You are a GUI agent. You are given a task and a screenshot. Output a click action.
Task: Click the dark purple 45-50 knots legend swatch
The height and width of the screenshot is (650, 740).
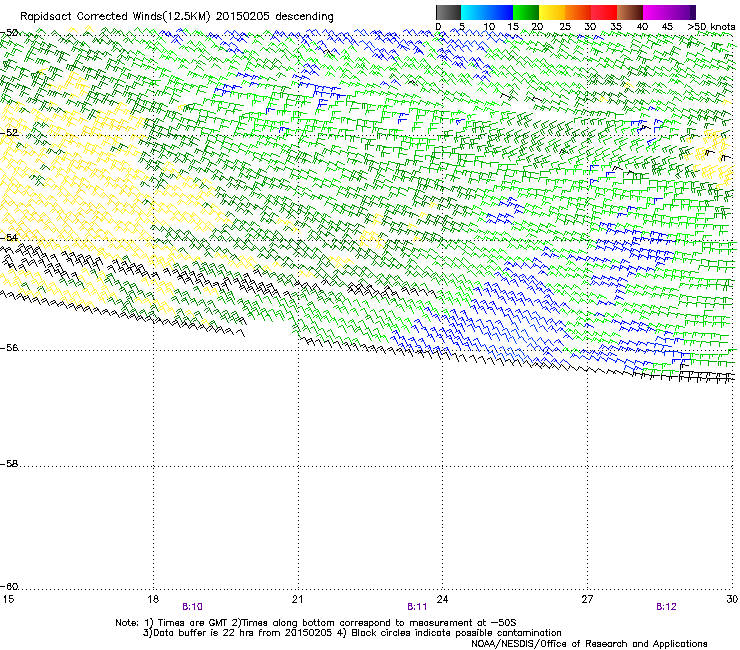click(x=682, y=12)
